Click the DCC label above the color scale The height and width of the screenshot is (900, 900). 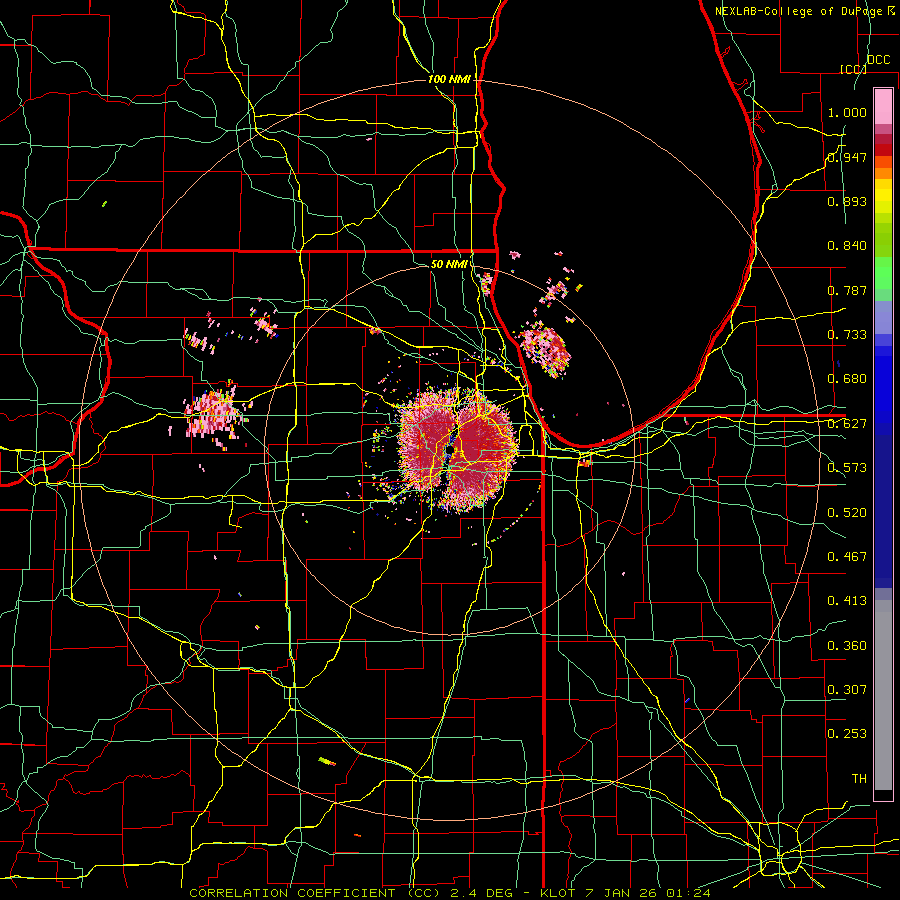878,60
